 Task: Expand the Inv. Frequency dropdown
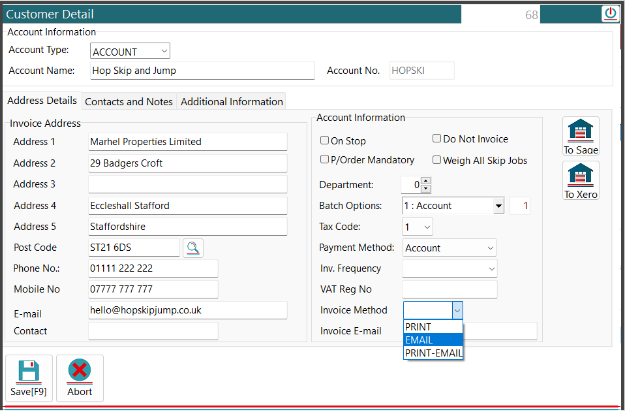pos(491,268)
